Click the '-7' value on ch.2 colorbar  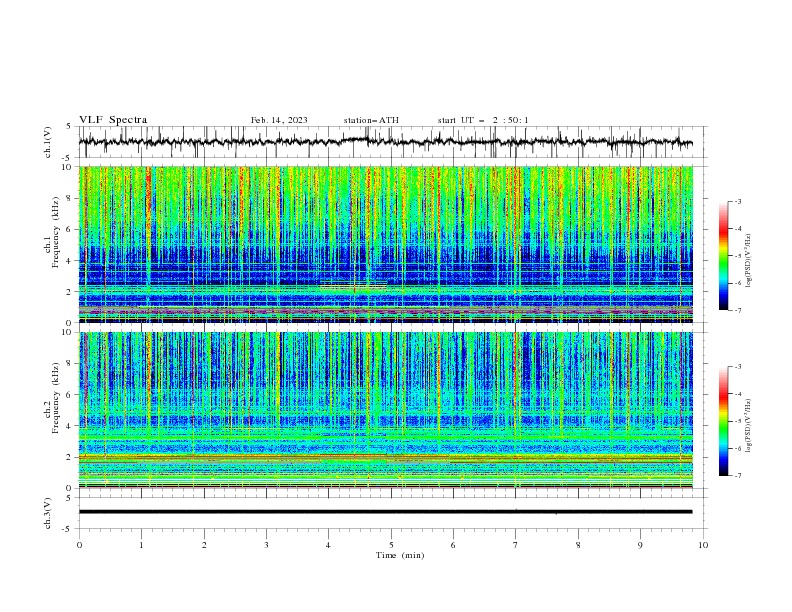(737, 476)
